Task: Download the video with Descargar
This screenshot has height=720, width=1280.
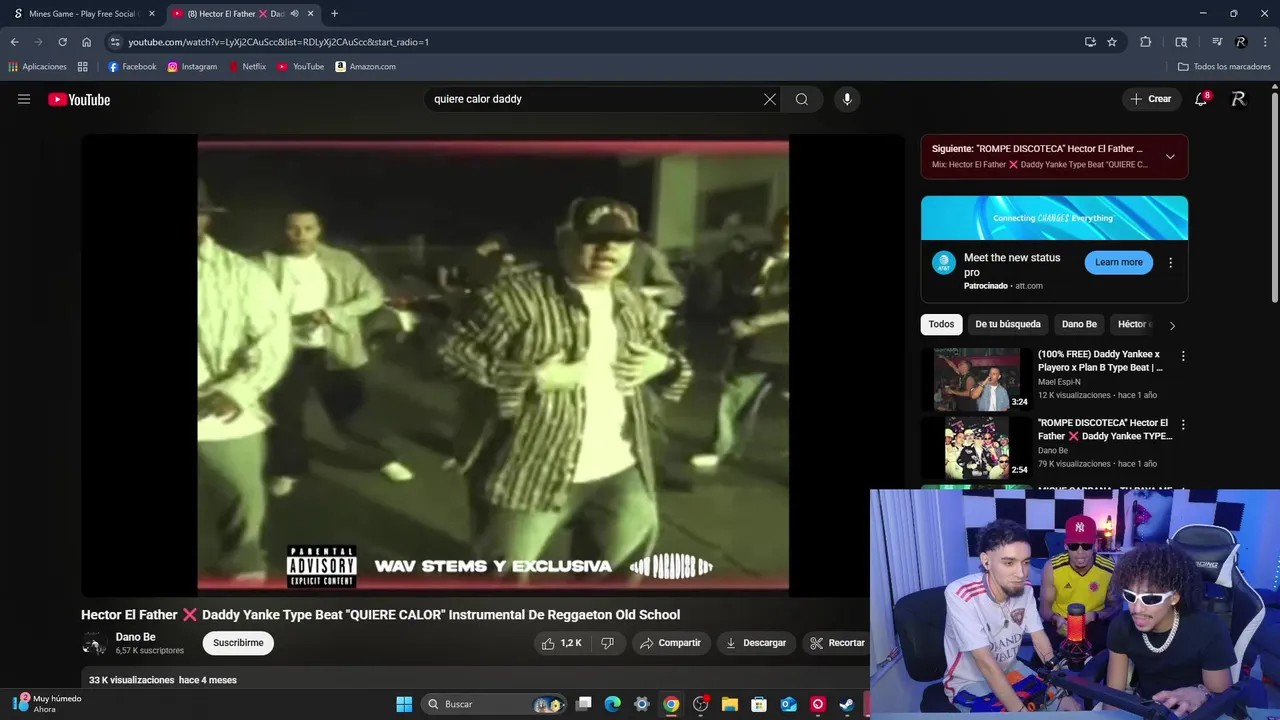Action: (x=756, y=643)
